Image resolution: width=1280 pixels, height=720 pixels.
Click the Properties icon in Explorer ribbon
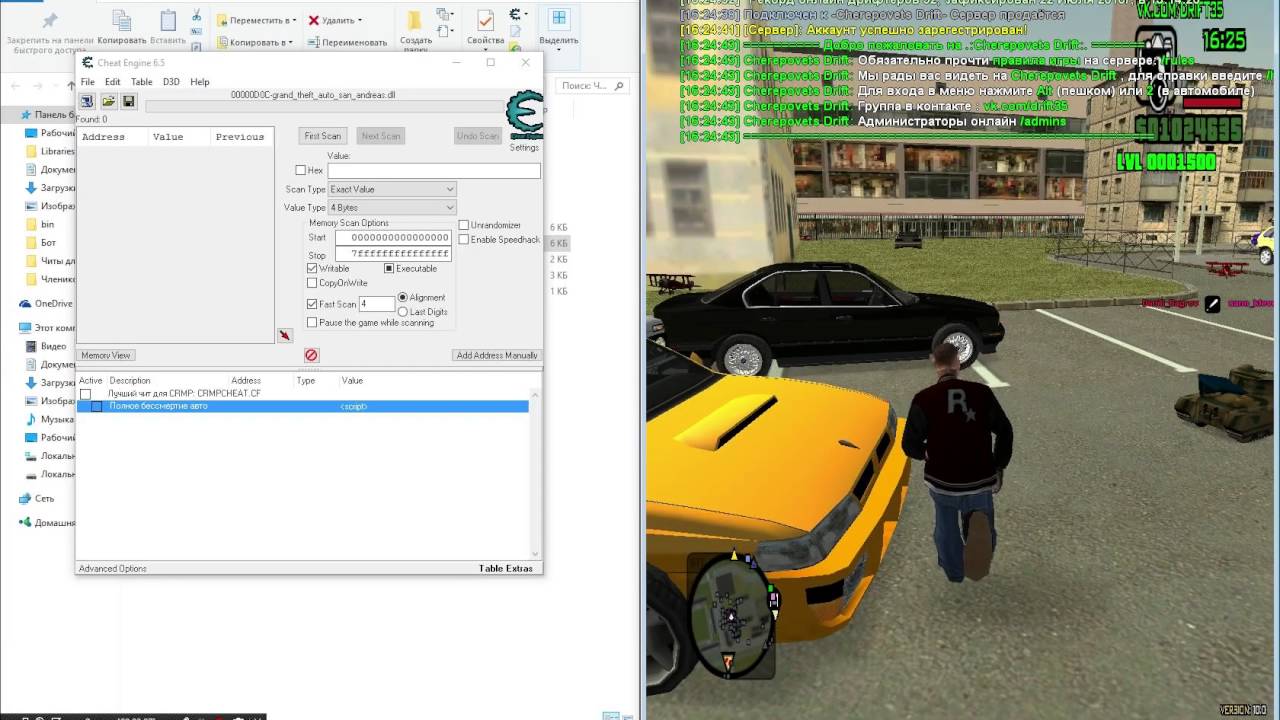click(x=485, y=22)
